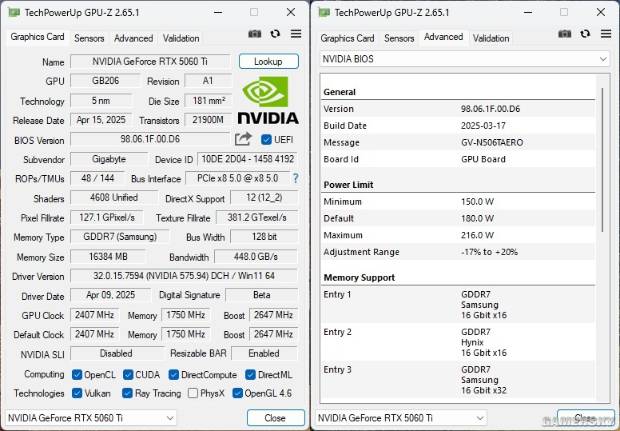Click the Lookup button

(x=268, y=62)
